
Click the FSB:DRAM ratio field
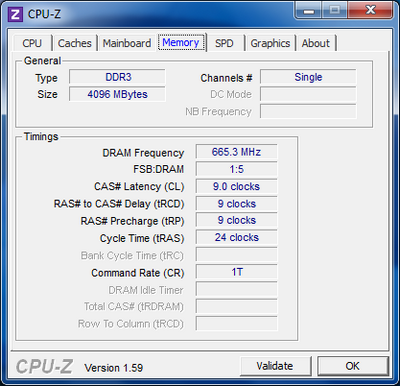(236, 169)
